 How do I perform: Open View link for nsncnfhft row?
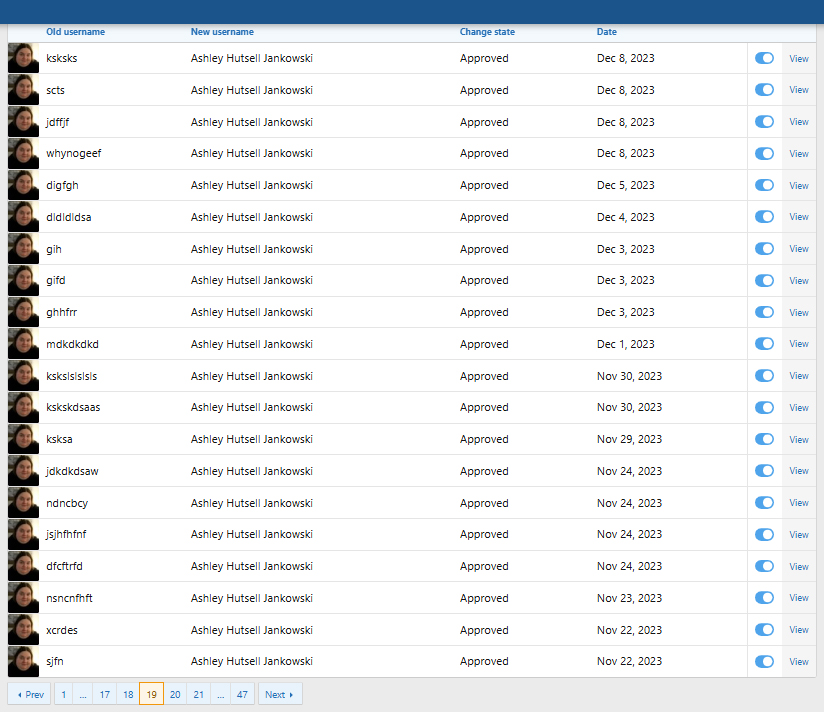pyautogui.click(x=799, y=598)
